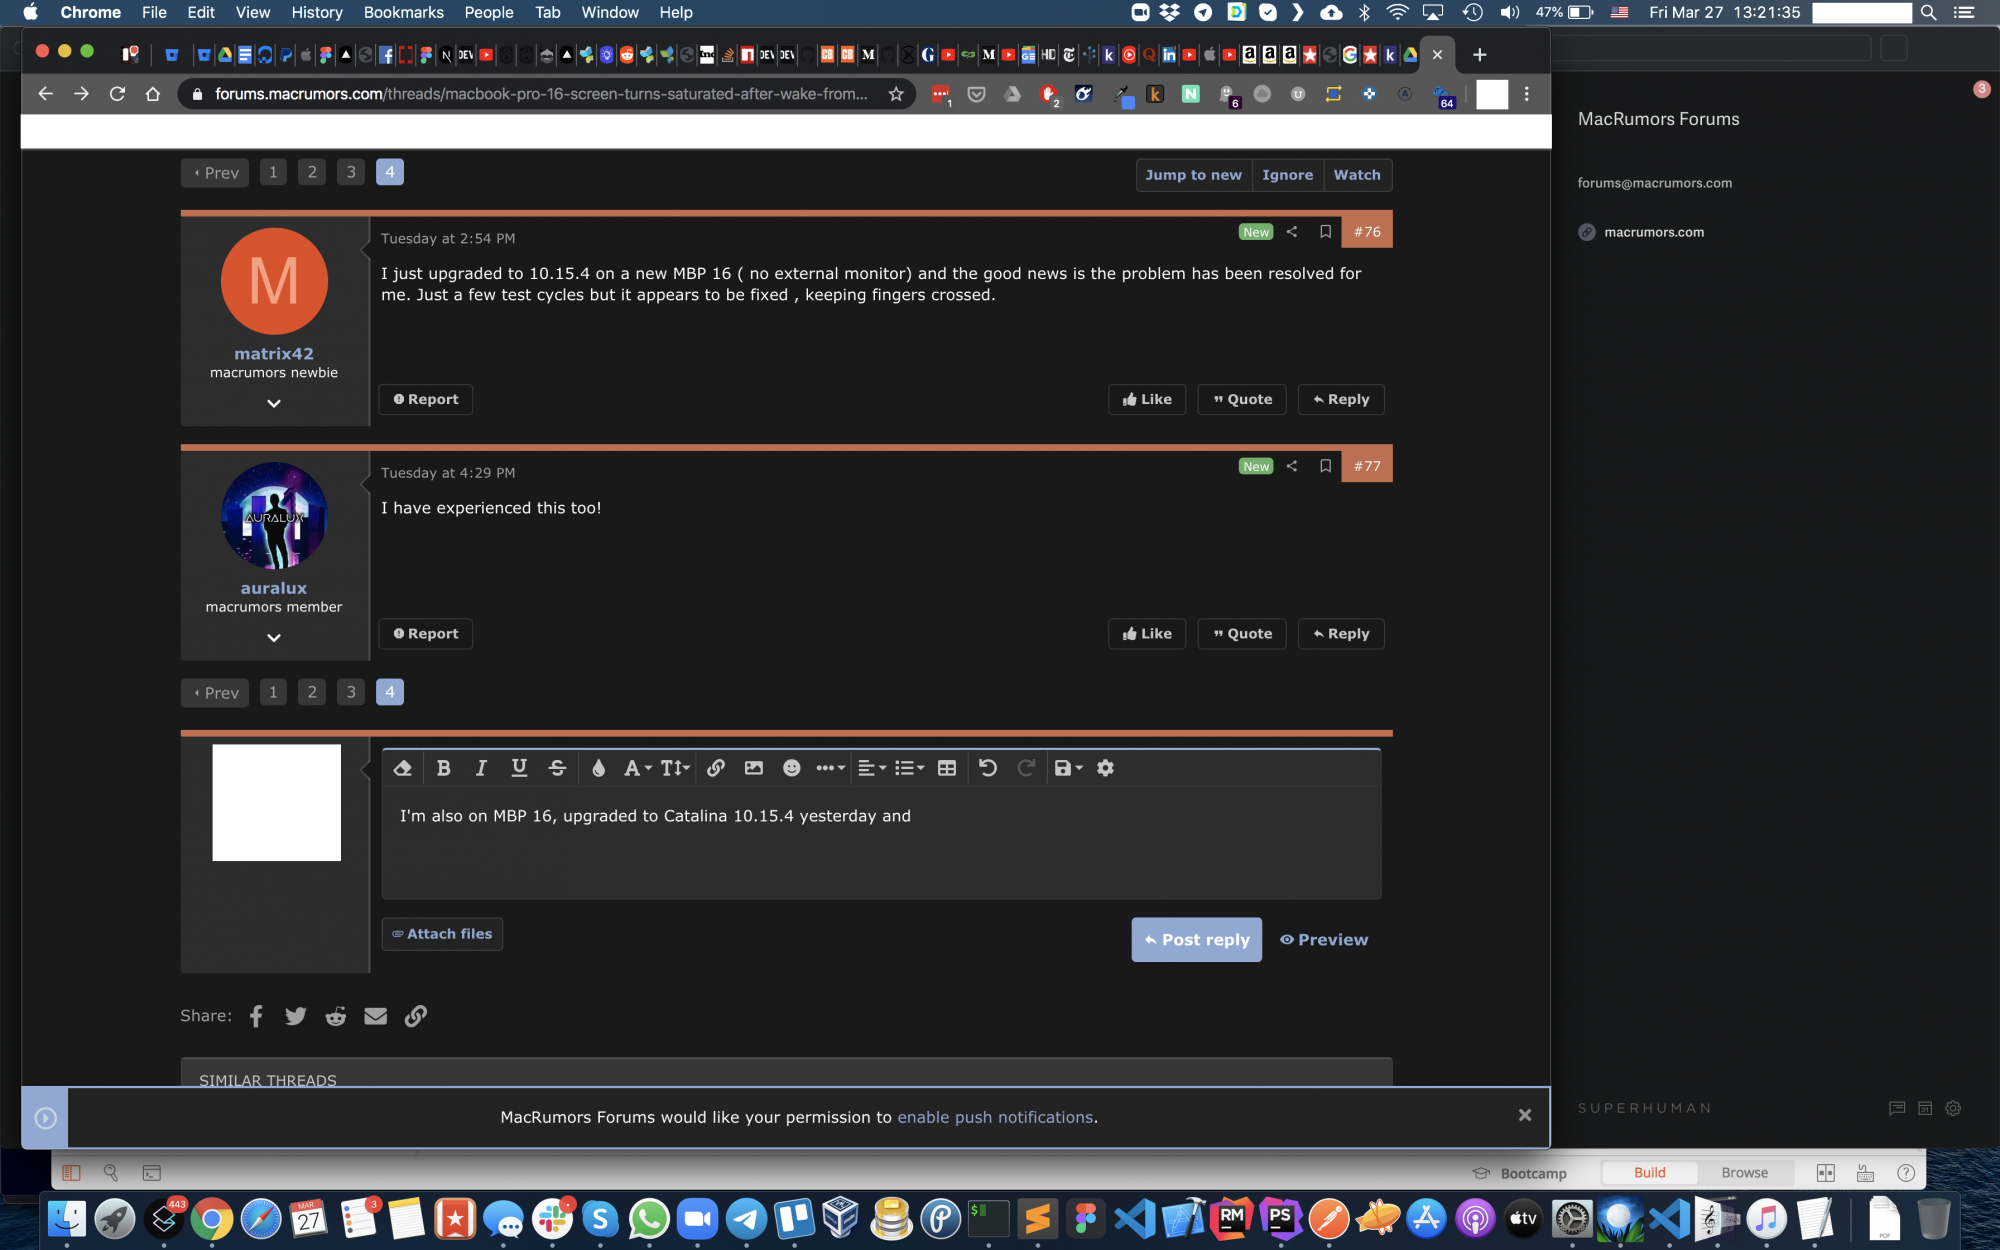2000x1250 pixels.
Task: Preview the reply draft
Action: click(x=1324, y=940)
